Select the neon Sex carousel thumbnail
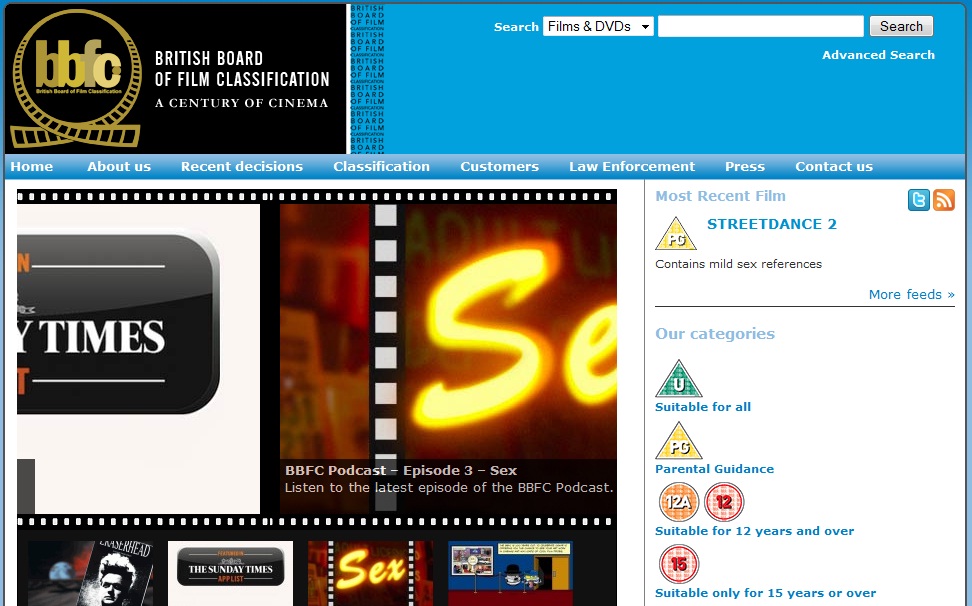The width and height of the screenshot is (972, 606). pos(371,573)
